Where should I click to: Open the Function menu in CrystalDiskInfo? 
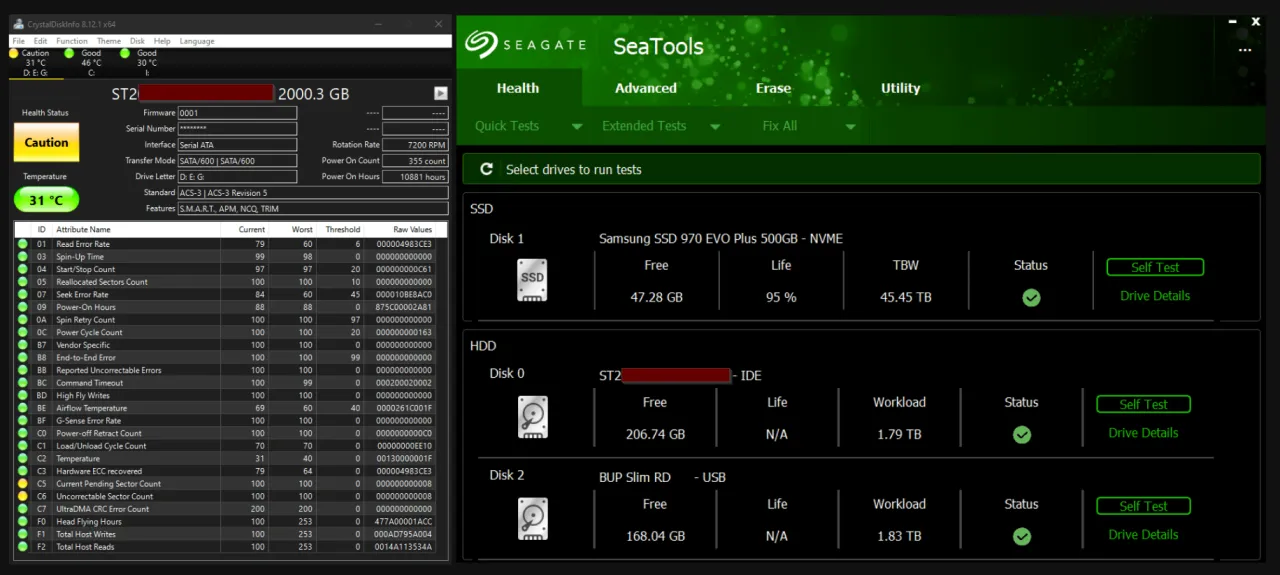71,41
